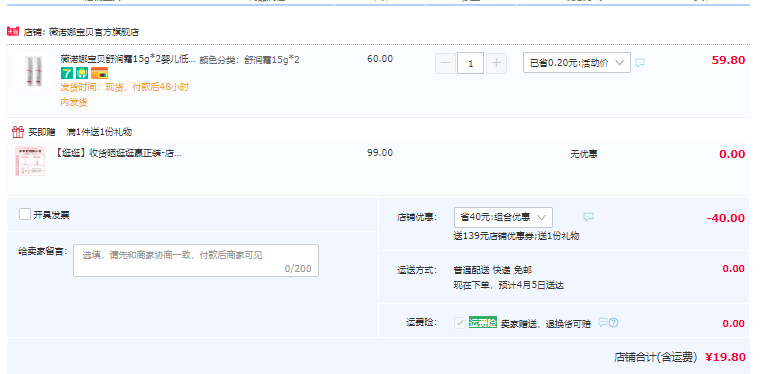Click the 满1件送1份礼物 promotion text
The image size is (761, 374).
99,132
